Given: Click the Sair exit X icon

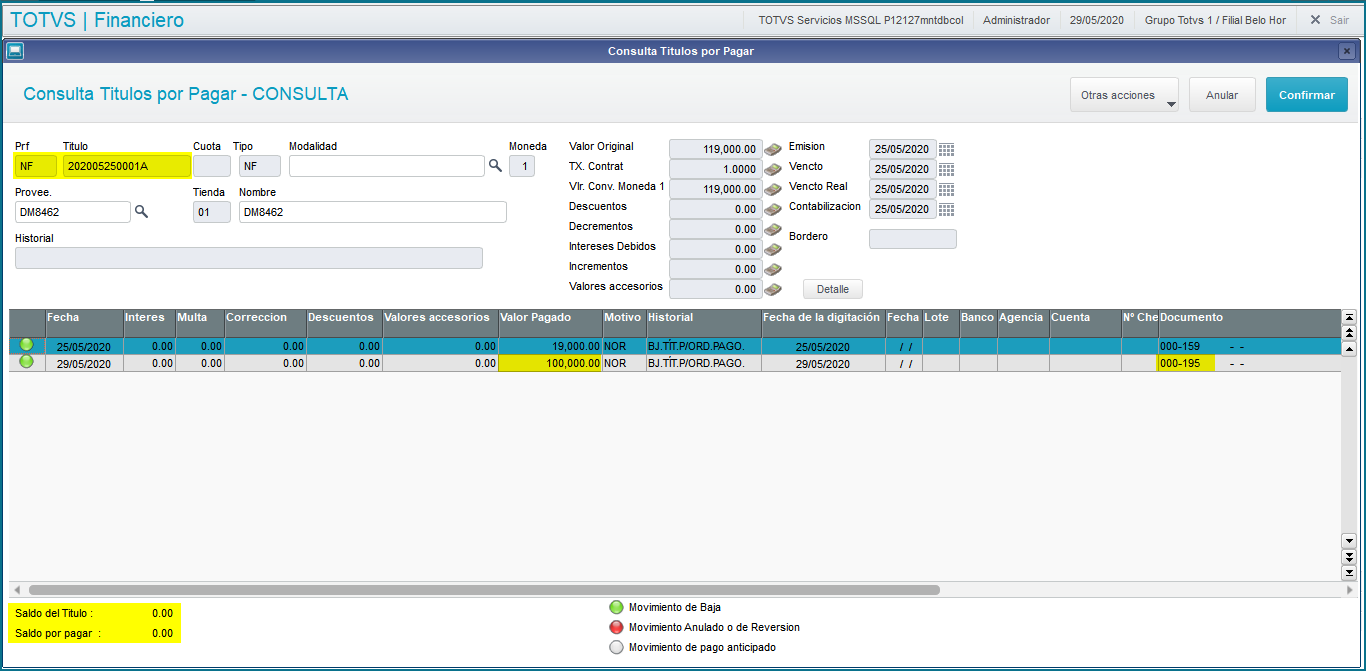Looking at the screenshot, I should tap(1315, 19).
